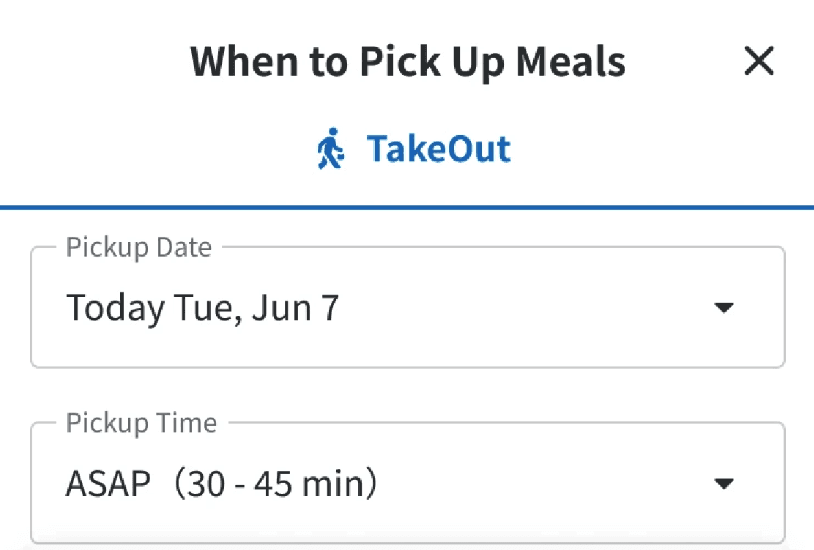Click the blue underline below TakeOut
The image size is (814, 550).
[x=407, y=207]
